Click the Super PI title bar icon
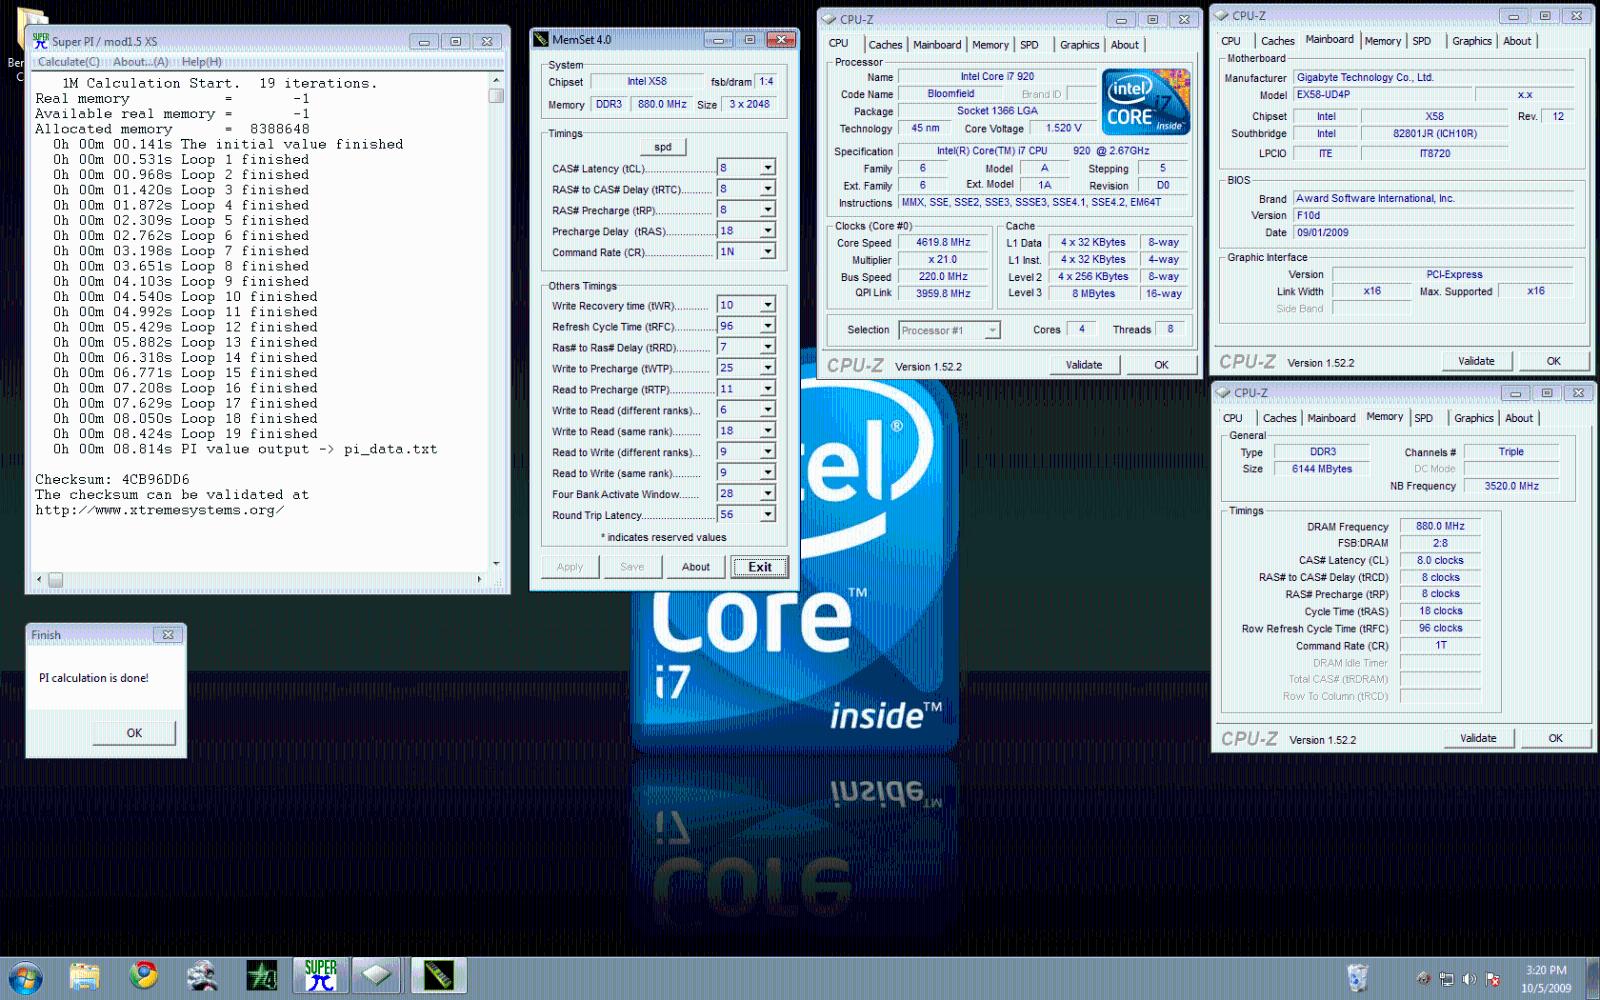1600x1000 pixels. 40,41
